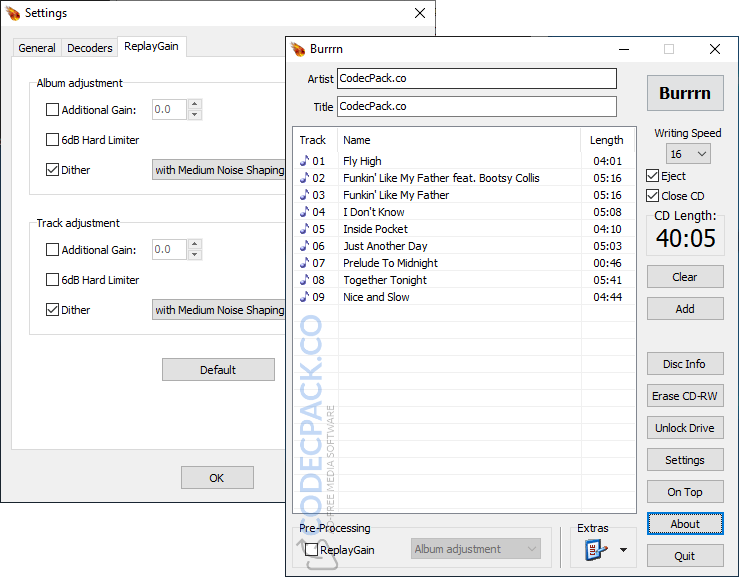Click the Burrrn flame icon in title bar
This screenshot has height=577, width=739.
click(298, 49)
